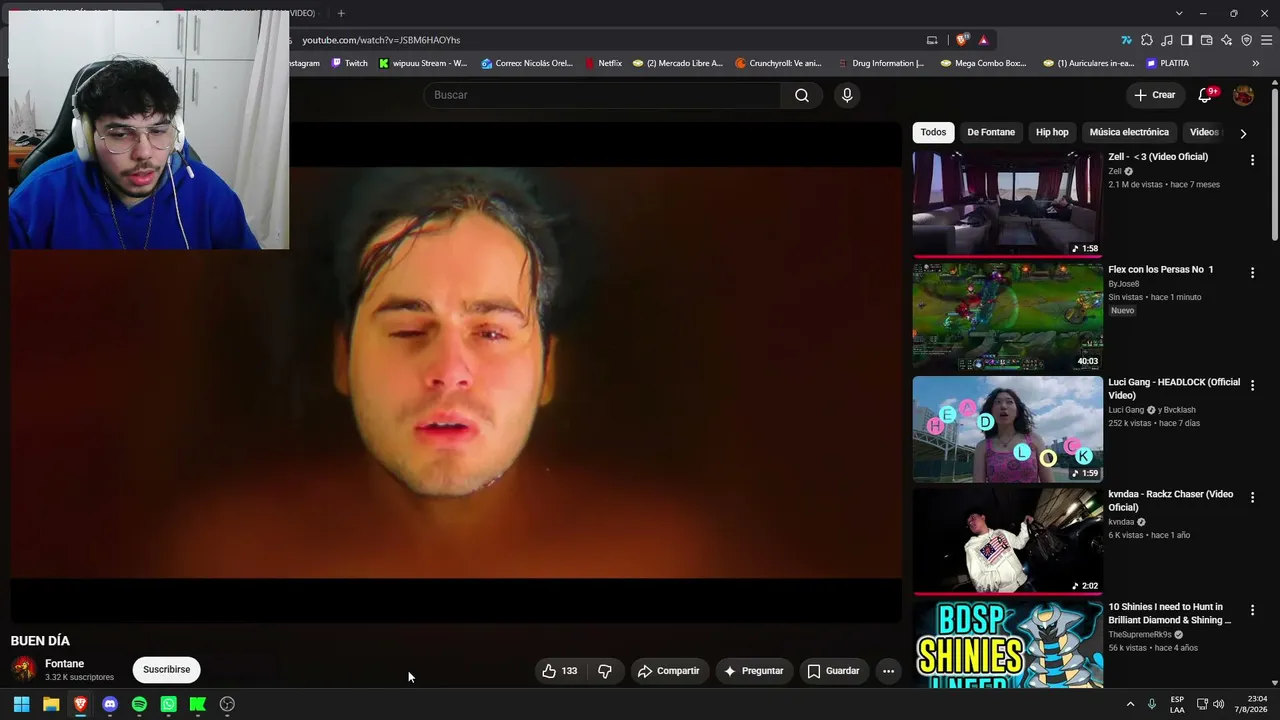Viewport: 1280px width, 720px height.
Task: Open the media control music-note icon
Action: pos(1166,40)
